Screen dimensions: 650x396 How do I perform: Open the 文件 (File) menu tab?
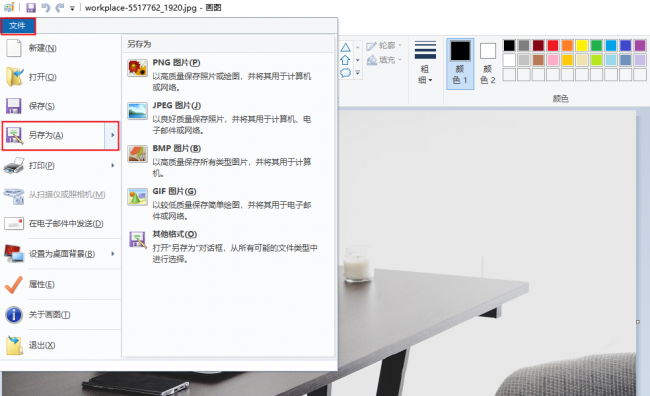pyautogui.click(x=17, y=26)
